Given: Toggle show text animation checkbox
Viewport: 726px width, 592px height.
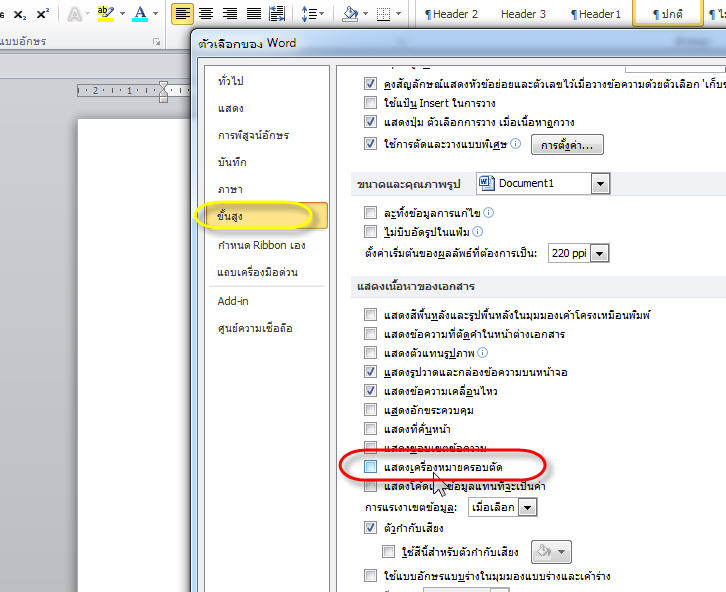Looking at the screenshot, I should (x=370, y=391).
